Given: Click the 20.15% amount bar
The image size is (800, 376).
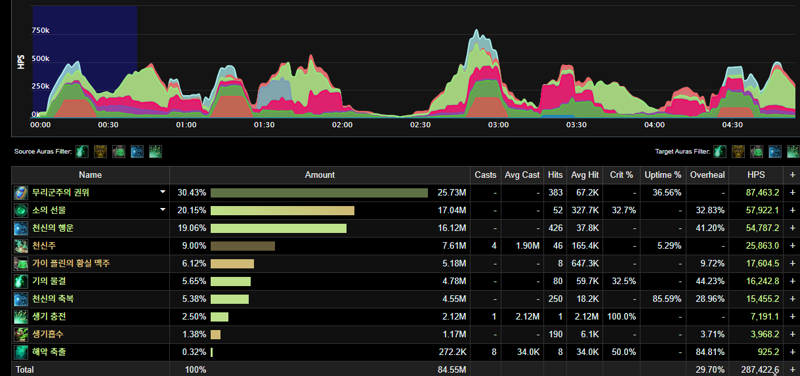Looking at the screenshot, I should point(282,210).
